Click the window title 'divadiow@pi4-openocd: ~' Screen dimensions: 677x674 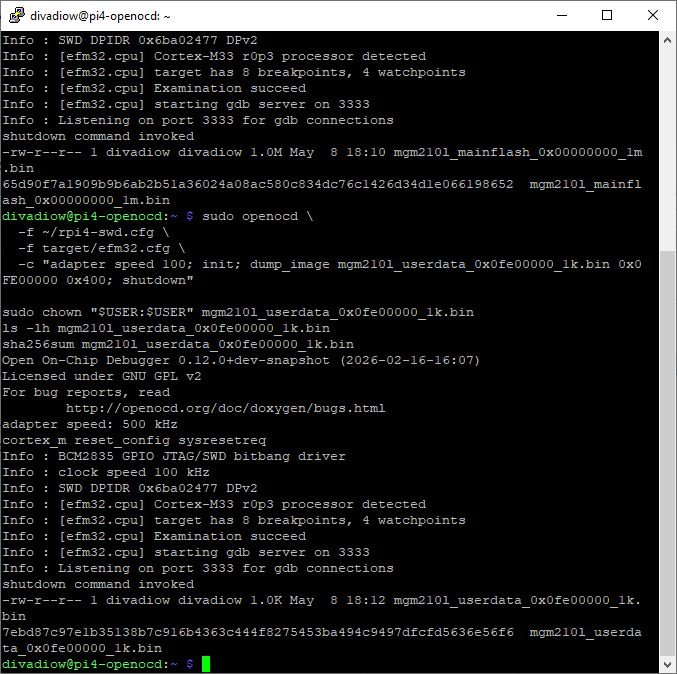pyautogui.click(x=100, y=16)
